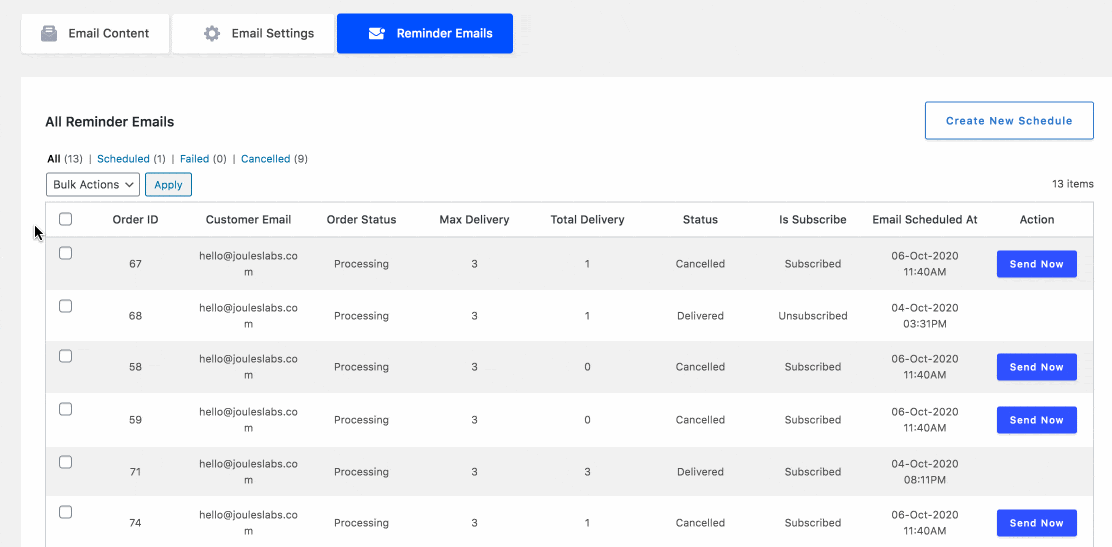The width and height of the screenshot is (1112, 547).
Task: Send Now for order 67
Action: [1036, 264]
